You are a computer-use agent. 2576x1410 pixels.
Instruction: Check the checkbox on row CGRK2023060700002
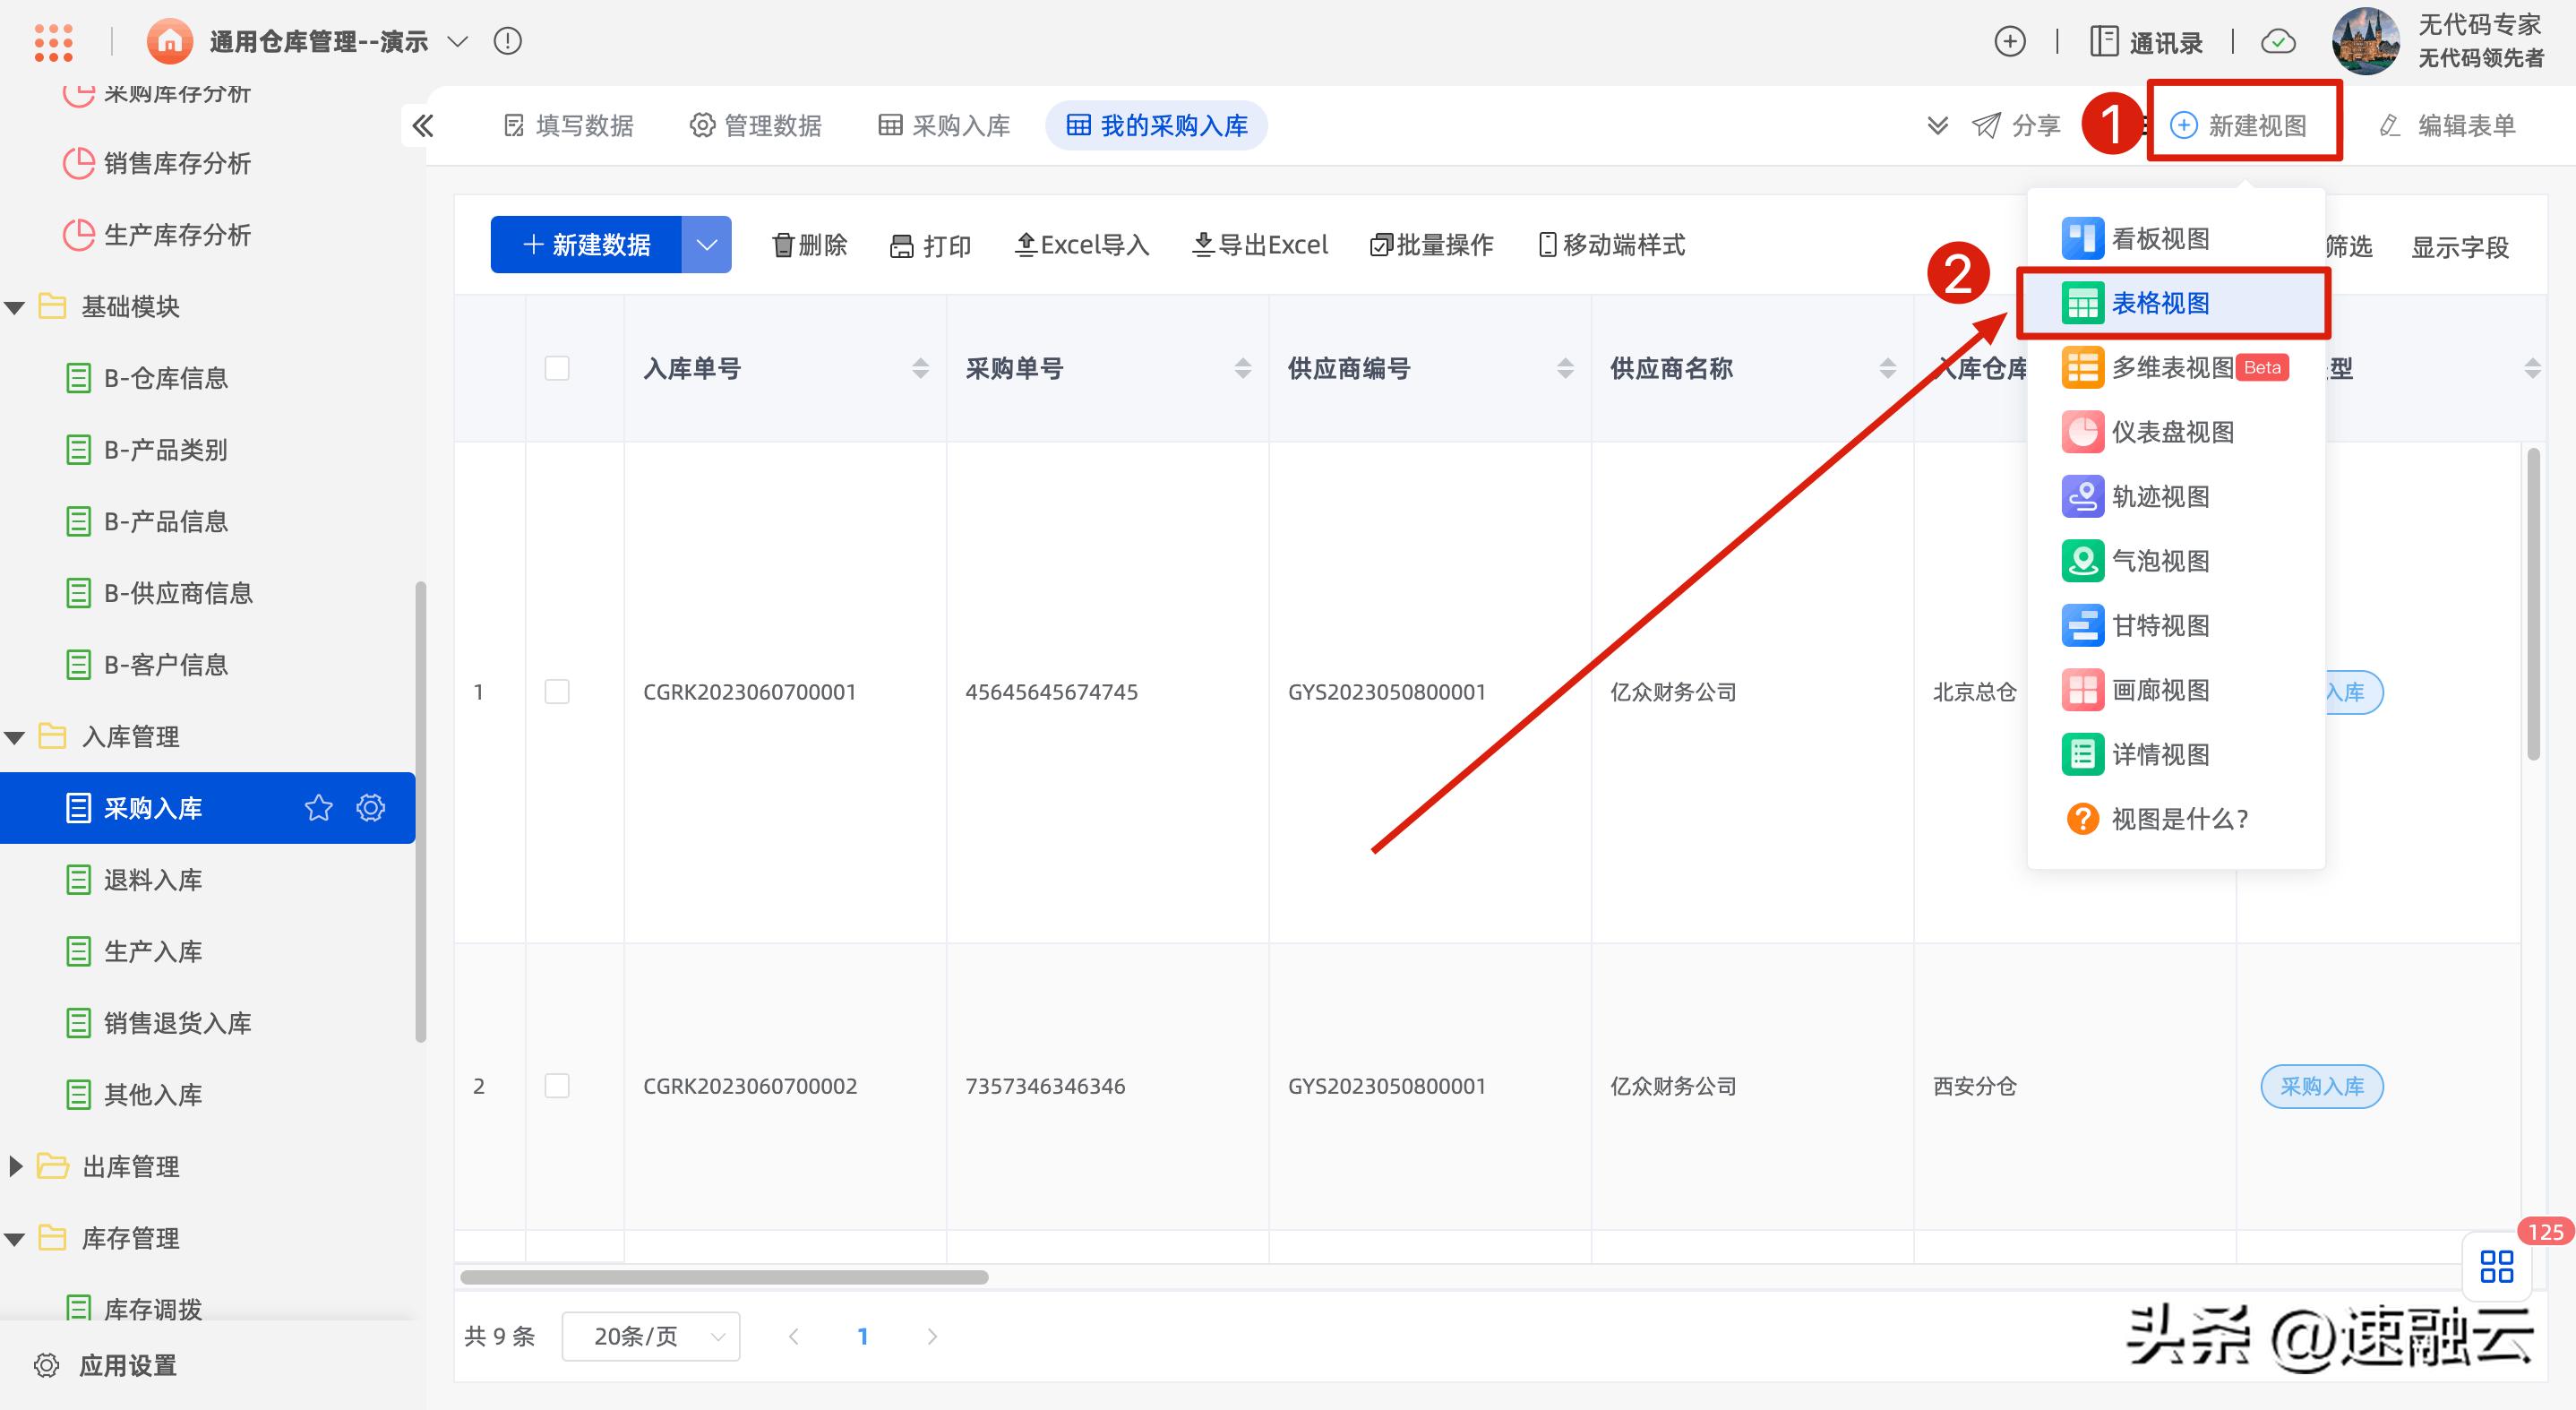[556, 1085]
